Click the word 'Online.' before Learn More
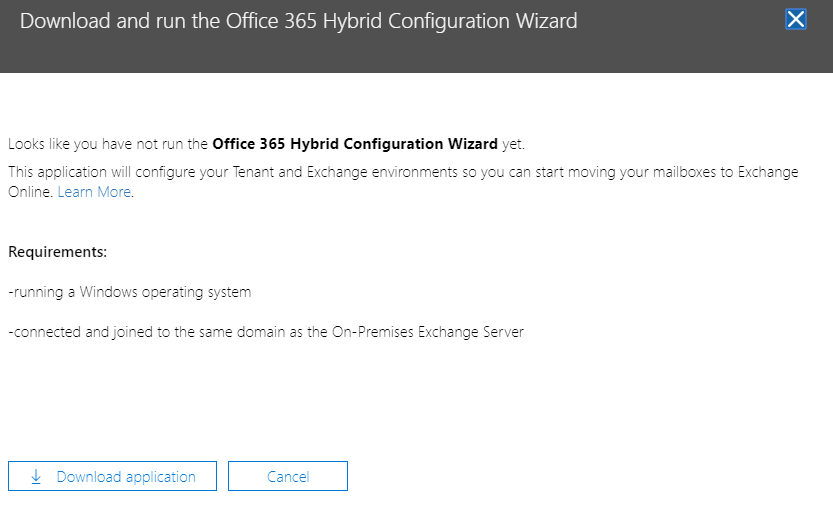Viewport: 833px width, 506px height. [x=30, y=192]
